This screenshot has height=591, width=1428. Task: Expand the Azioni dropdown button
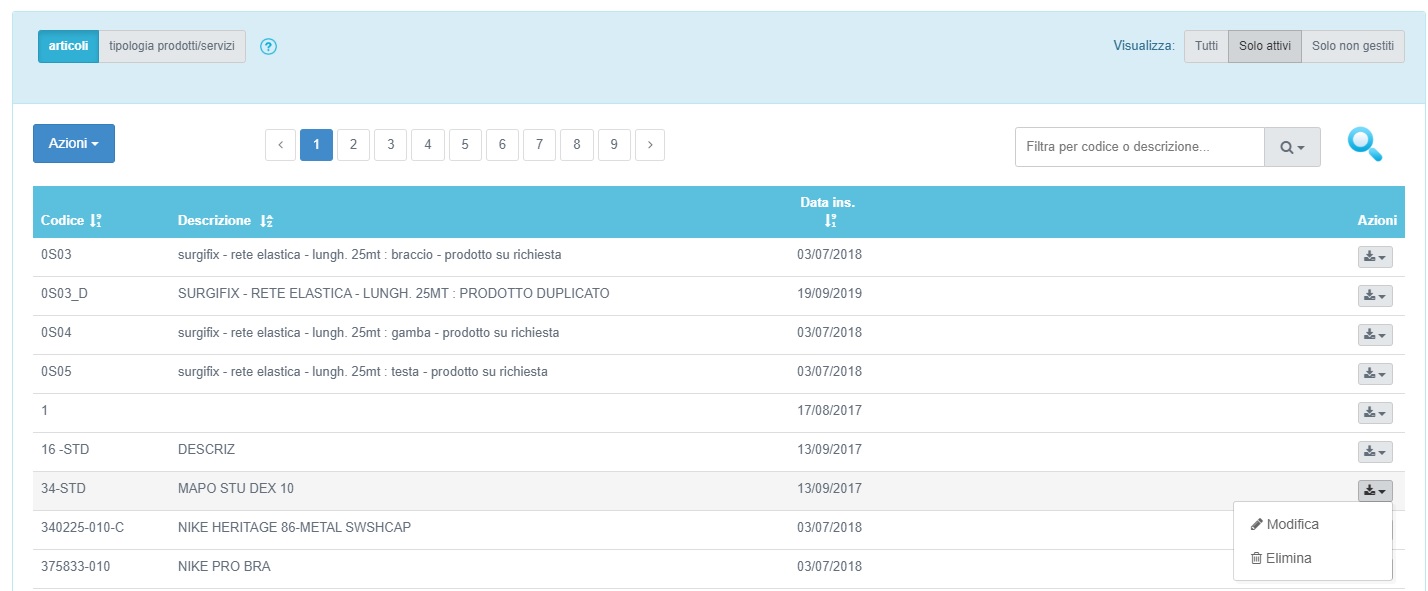(74, 143)
